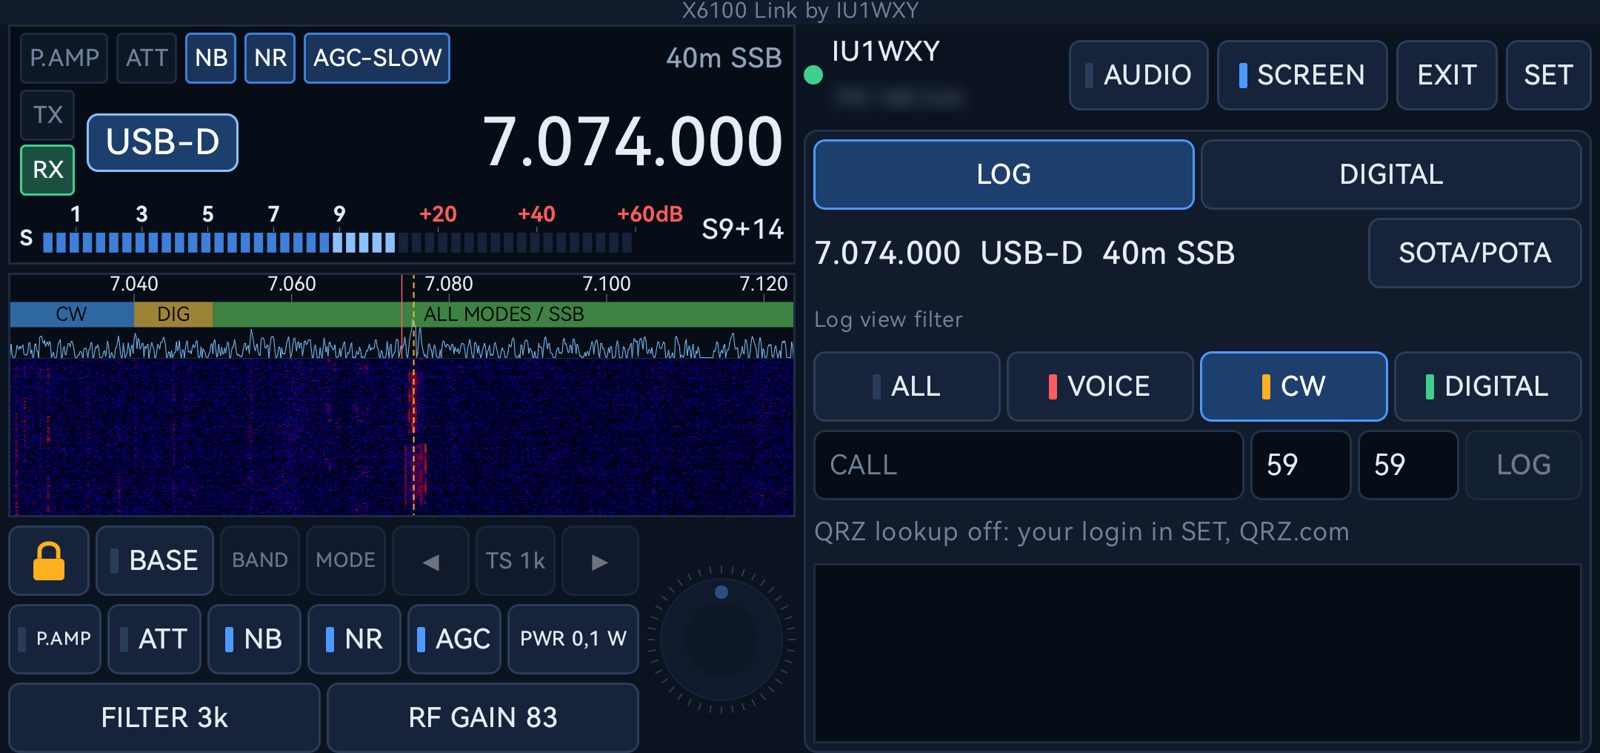Image resolution: width=1600 pixels, height=753 pixels.
Task: Toggle the NR noise reduction button
Action: click(x=355, y=639)
